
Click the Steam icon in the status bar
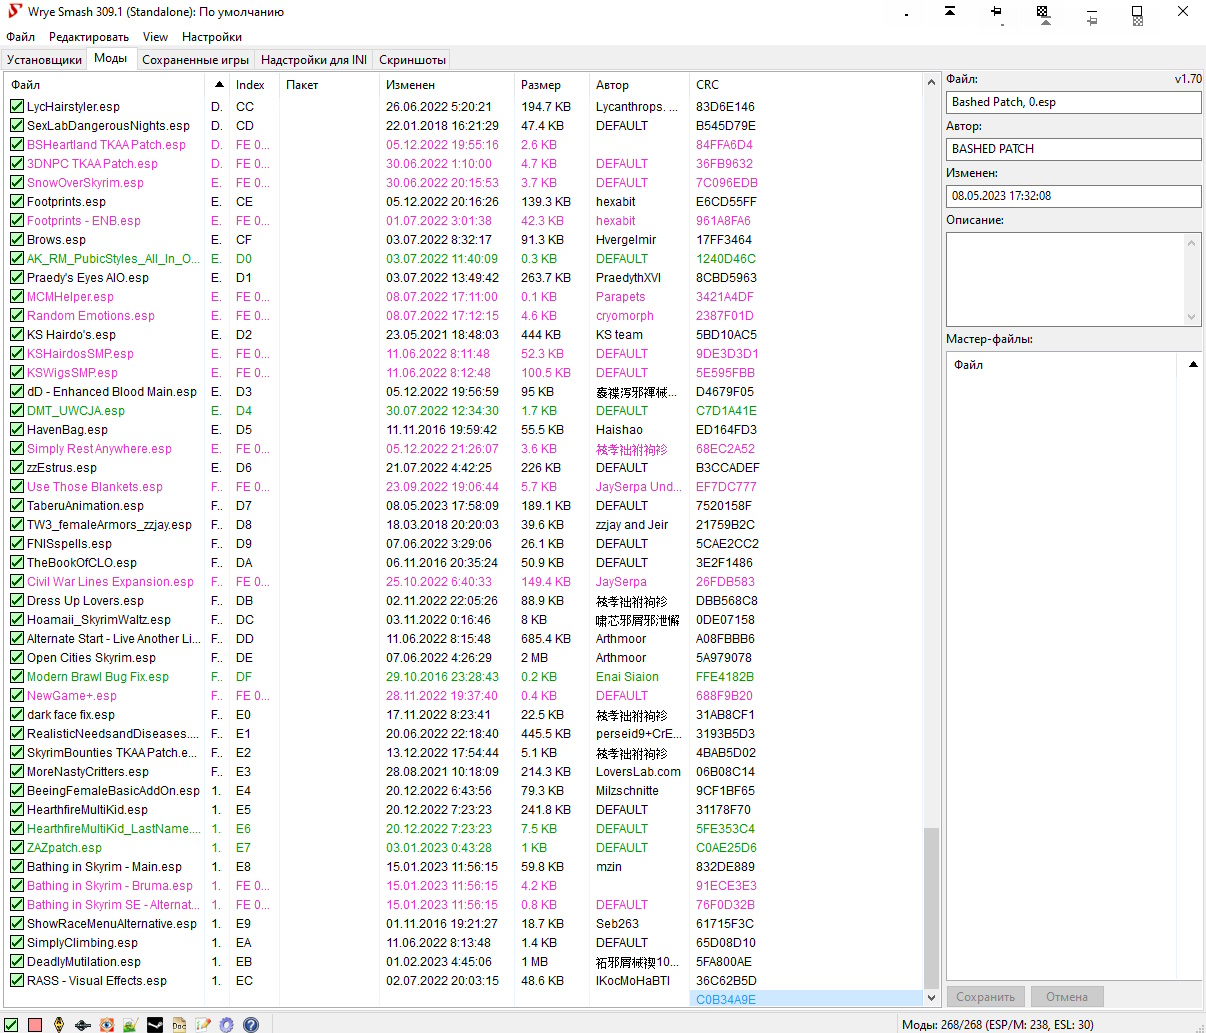tap(155, 1024)
